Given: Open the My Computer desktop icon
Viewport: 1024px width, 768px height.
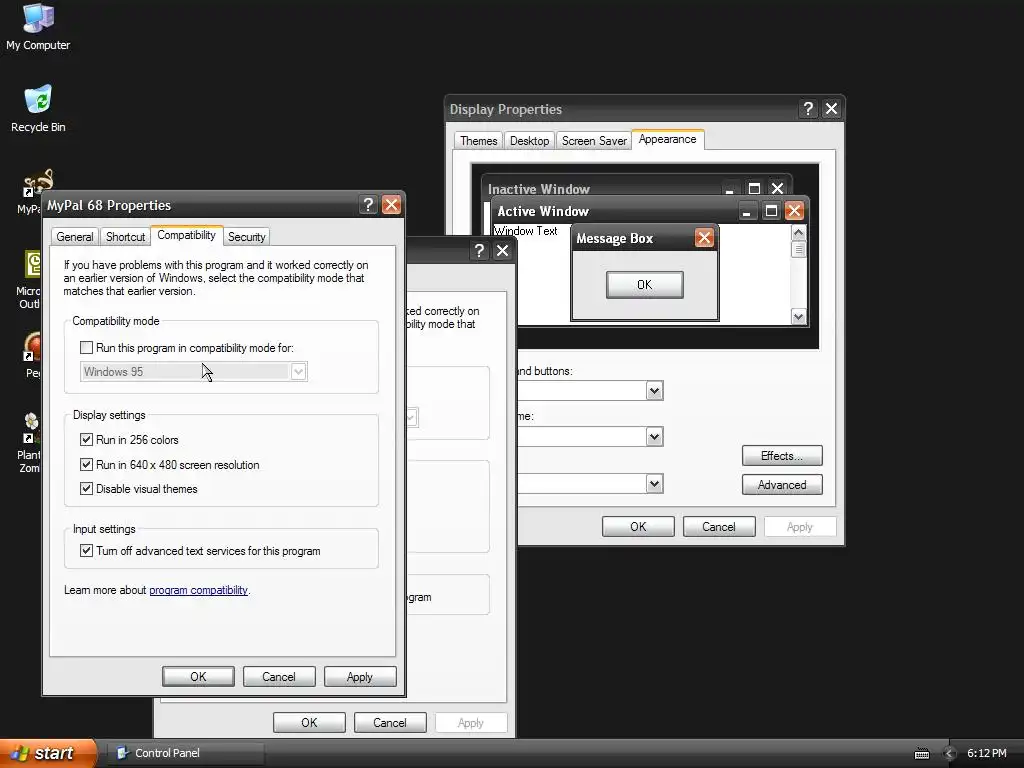Looking at the screenshot, I should (x=38, y=26).
